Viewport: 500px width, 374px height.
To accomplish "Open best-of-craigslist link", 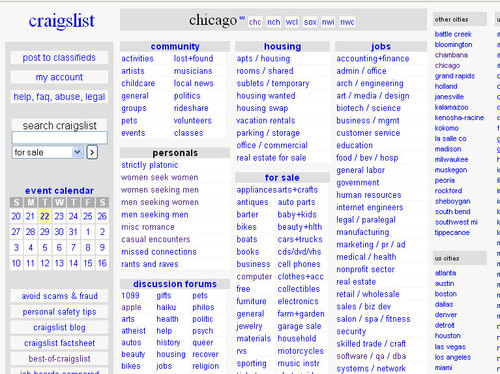I will click(59, 359).
